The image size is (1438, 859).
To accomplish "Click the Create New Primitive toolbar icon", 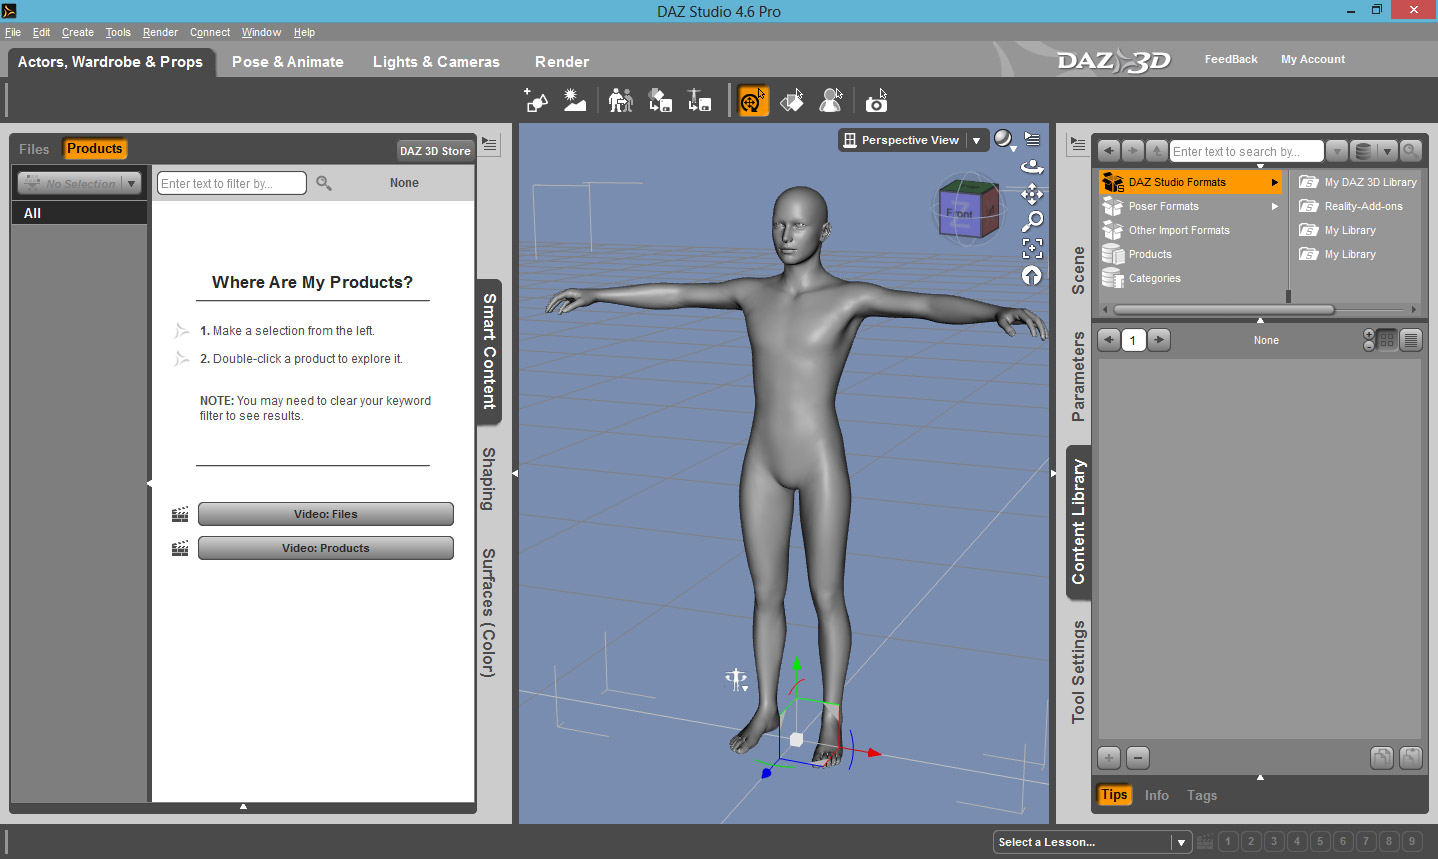I will (x=536, y=101).
